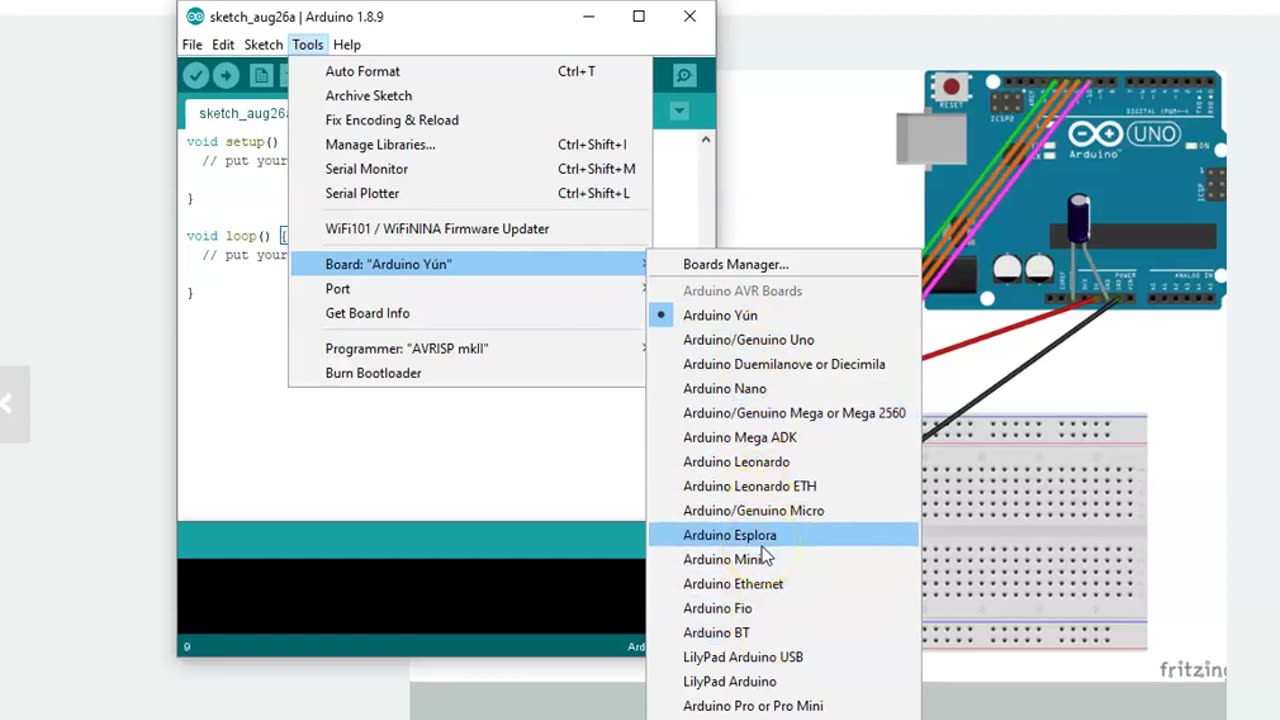Select Arduino Leonardo ETH board
The height and width of the screenshot is (720, 1280).
tap(783, 486)
